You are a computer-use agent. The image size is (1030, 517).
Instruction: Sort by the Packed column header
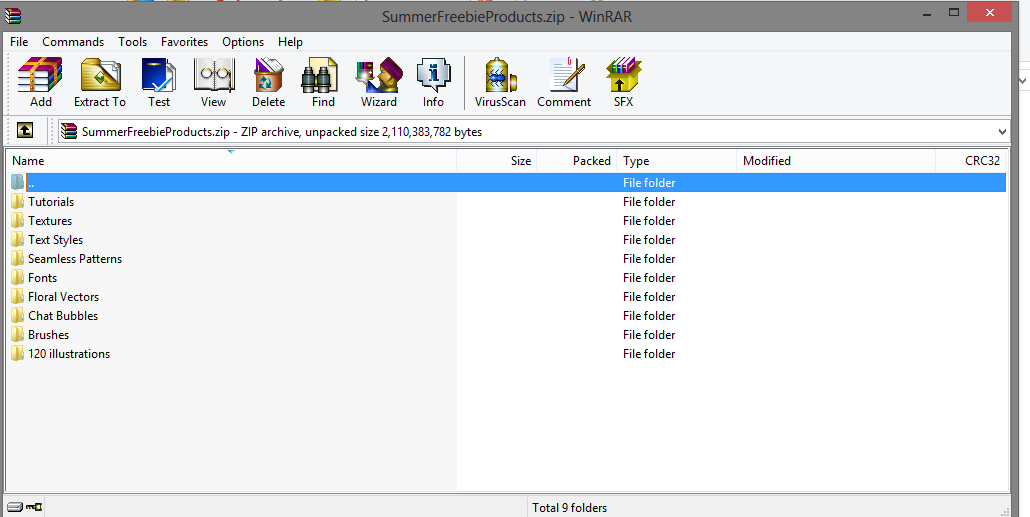(x=577, y=161)
